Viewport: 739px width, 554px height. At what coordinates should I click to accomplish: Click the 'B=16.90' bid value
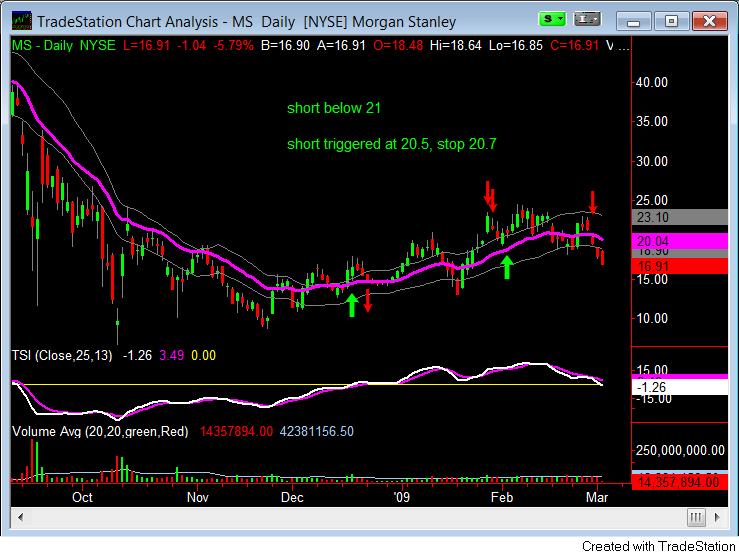tap(285, 46)
